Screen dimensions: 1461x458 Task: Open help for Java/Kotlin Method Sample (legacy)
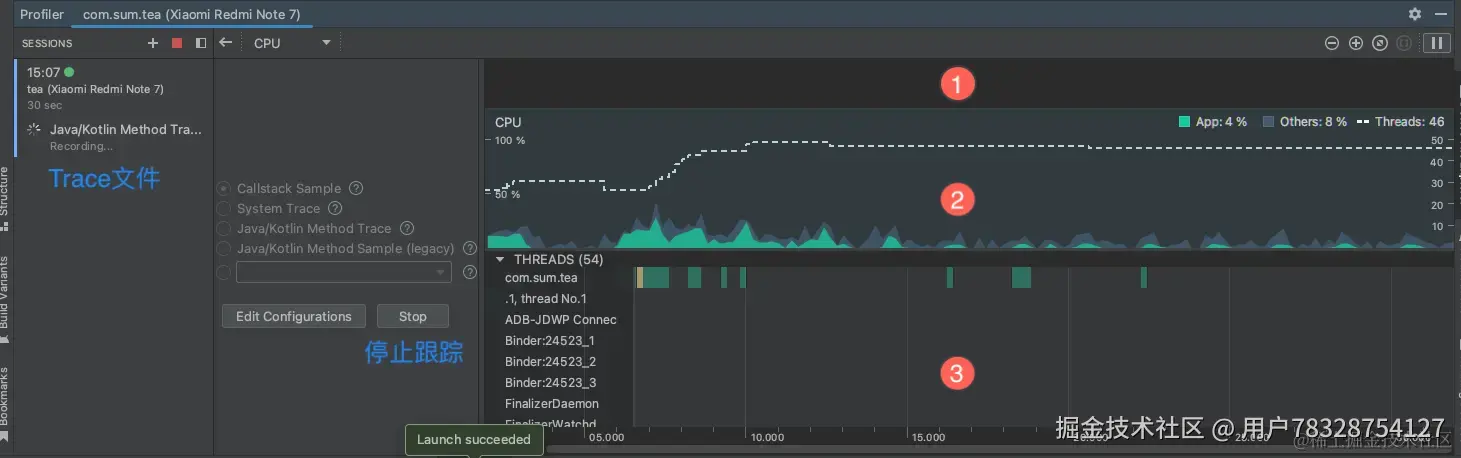click(x=469, y=248)
